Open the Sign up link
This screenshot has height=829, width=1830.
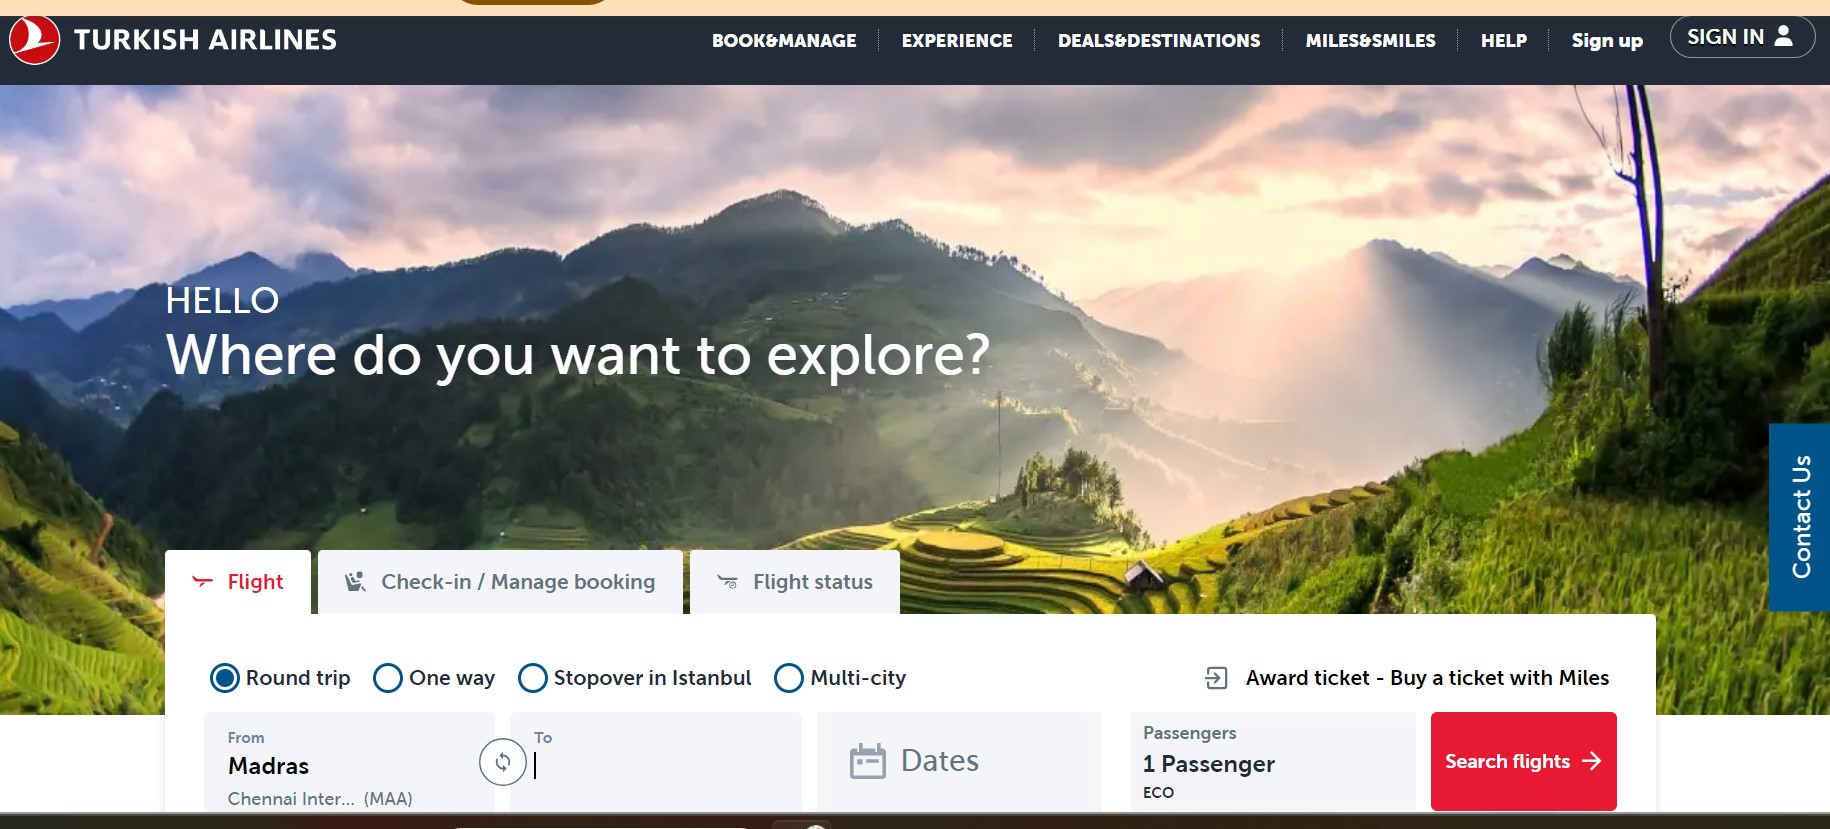pyautogui.click(x=1607, y=41)
